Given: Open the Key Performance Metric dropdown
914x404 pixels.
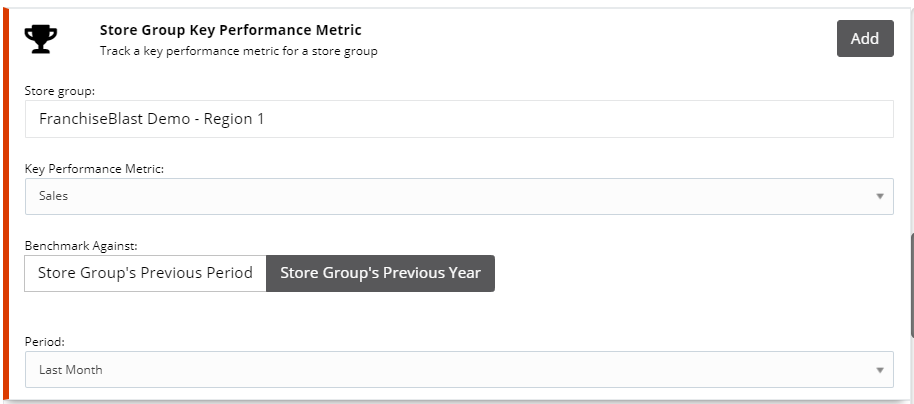Looking at the screenshot, I should pyautogui.click(x=459, y=196).
